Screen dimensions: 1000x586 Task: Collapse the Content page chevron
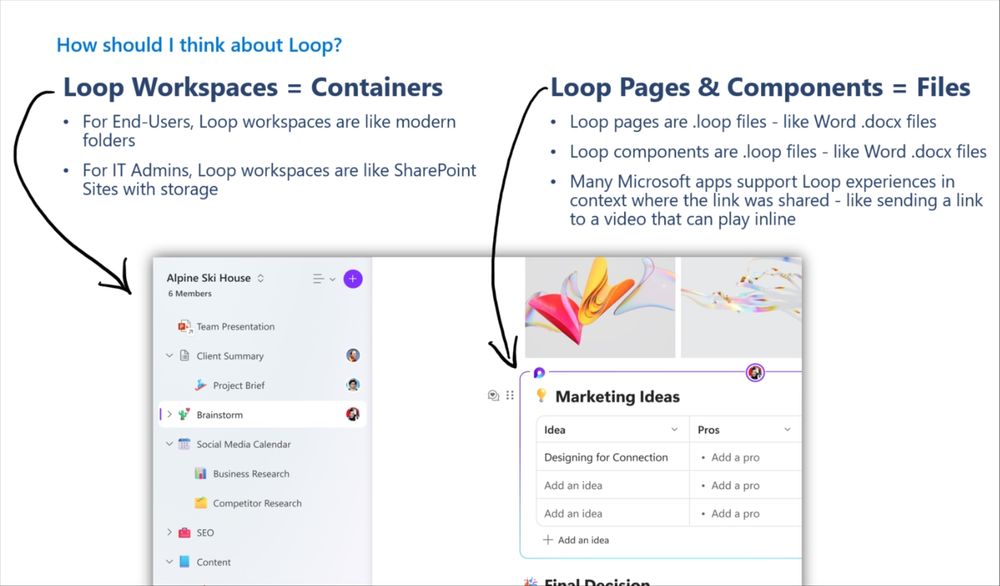[169, 562]
